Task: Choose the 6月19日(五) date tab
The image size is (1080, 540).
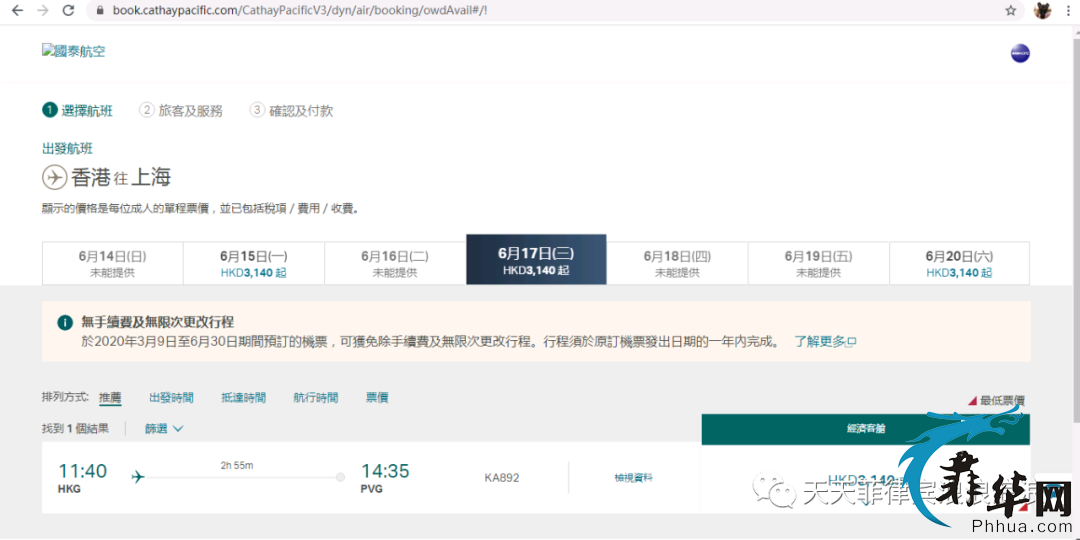Action: (818, 263)
